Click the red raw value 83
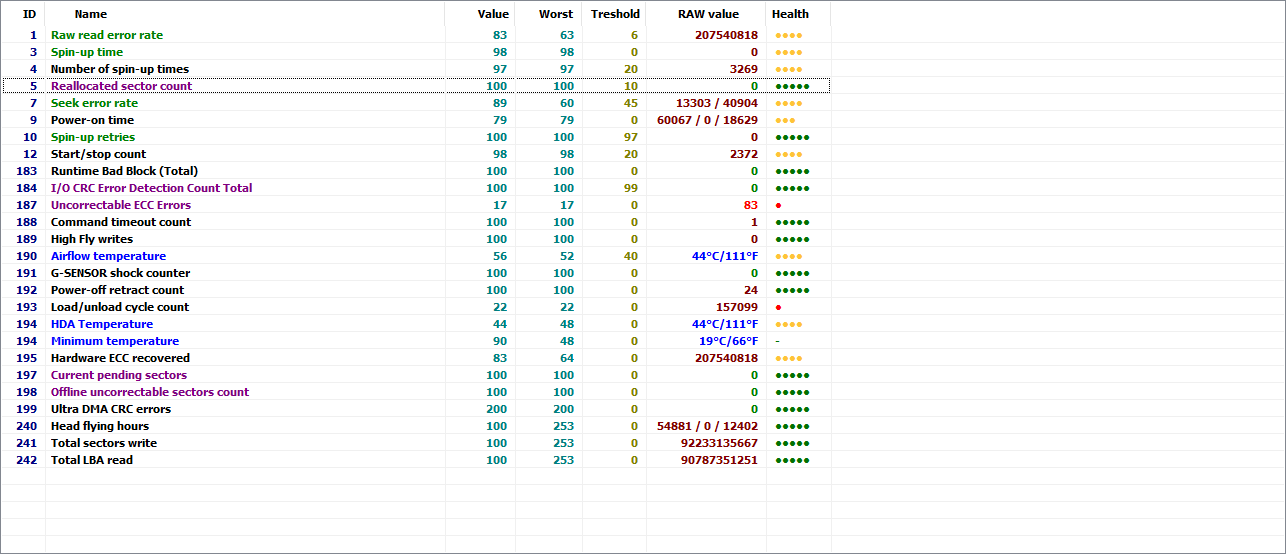 [x=751, y=205]
